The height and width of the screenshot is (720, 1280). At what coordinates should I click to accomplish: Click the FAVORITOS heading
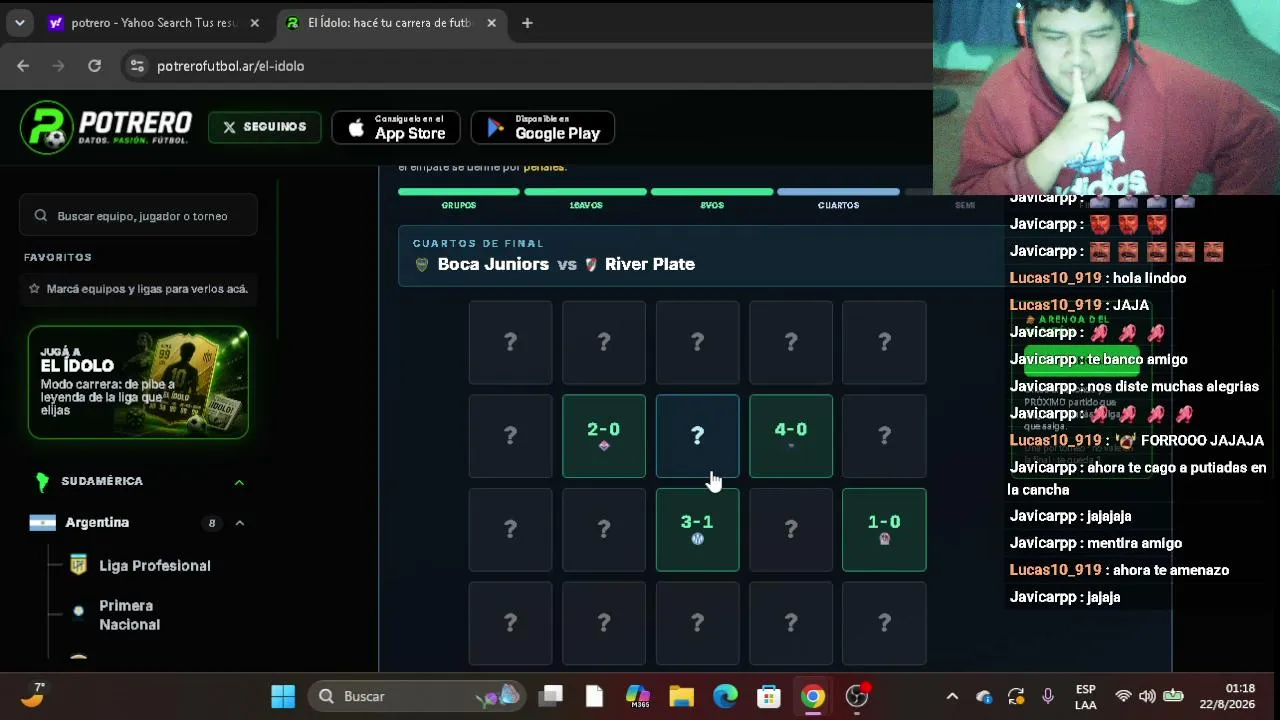pyautogui.click(x=58, y=257)
